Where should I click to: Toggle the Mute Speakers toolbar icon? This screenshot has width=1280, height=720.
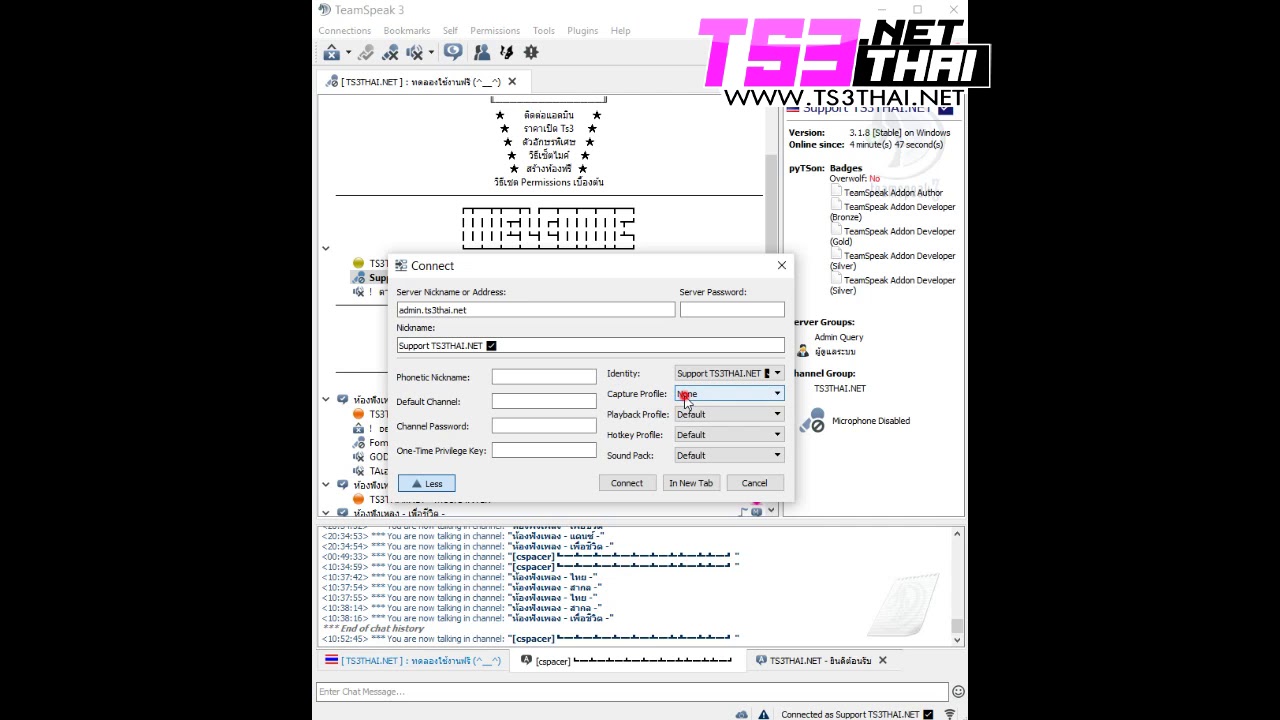(414, 52)
